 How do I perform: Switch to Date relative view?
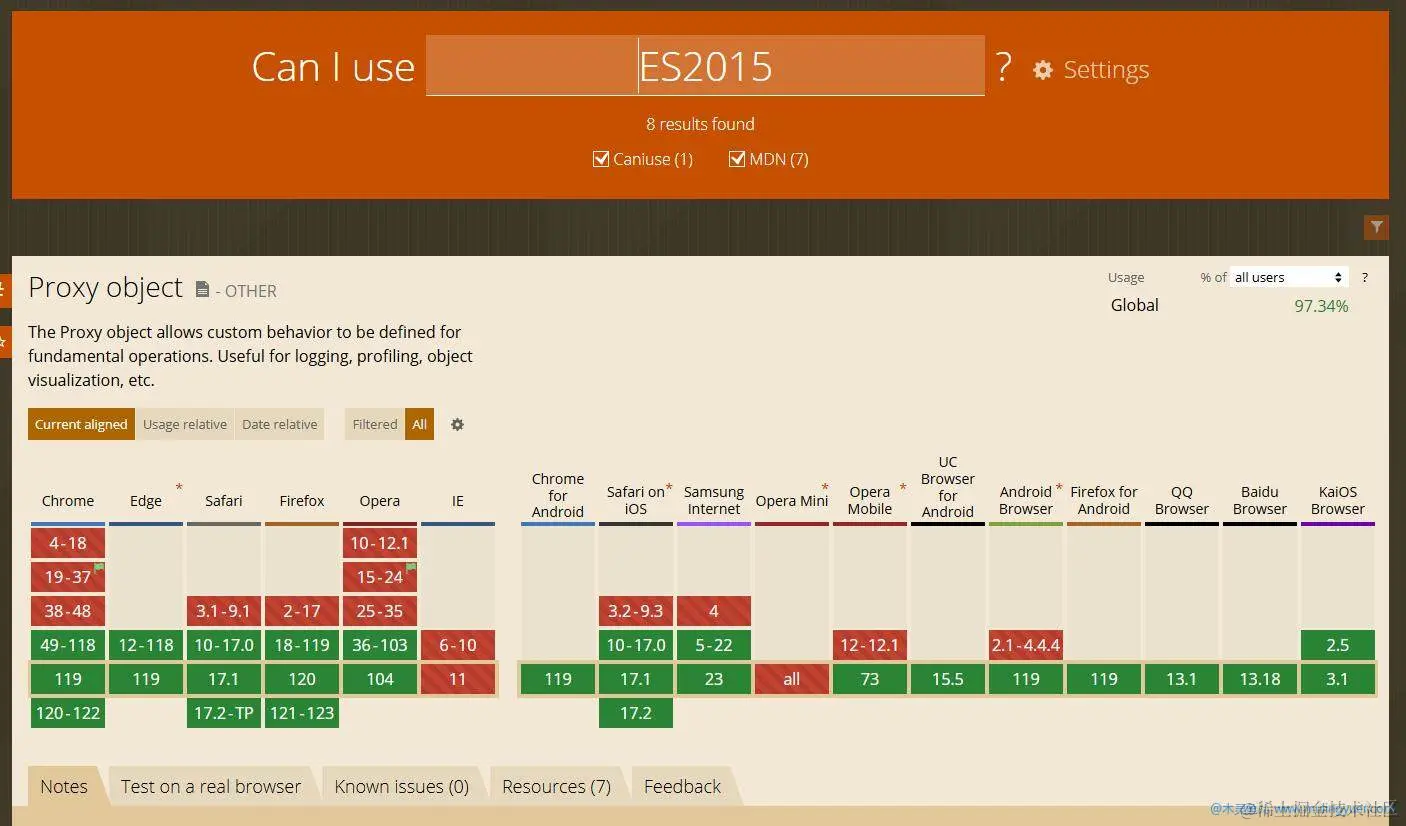280,424
